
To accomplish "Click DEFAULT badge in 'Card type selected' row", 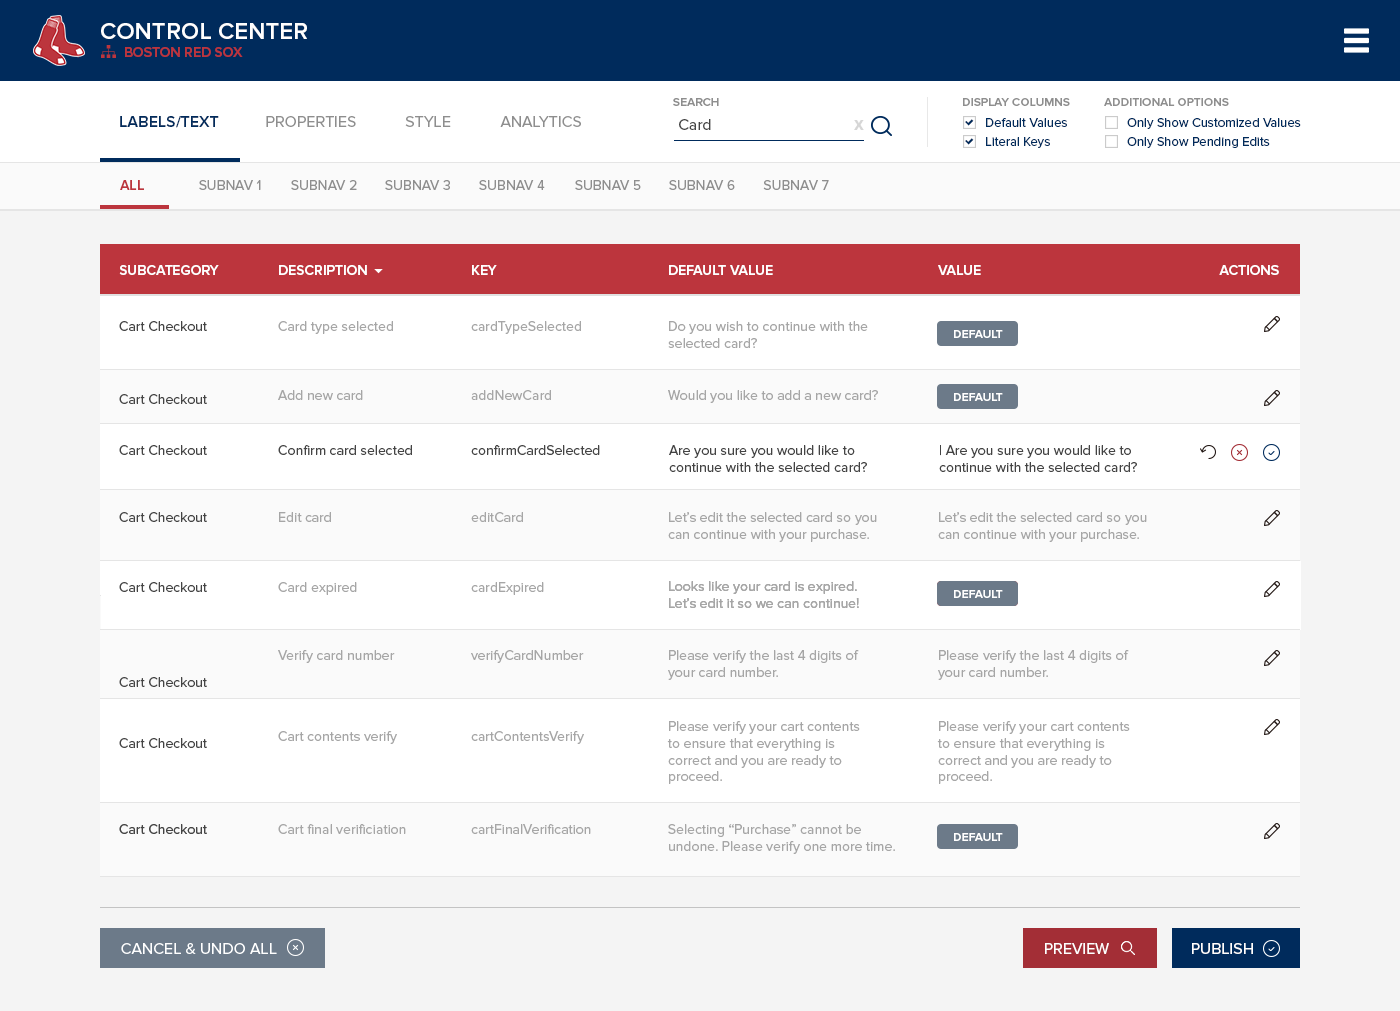I will tap(977, 334).
